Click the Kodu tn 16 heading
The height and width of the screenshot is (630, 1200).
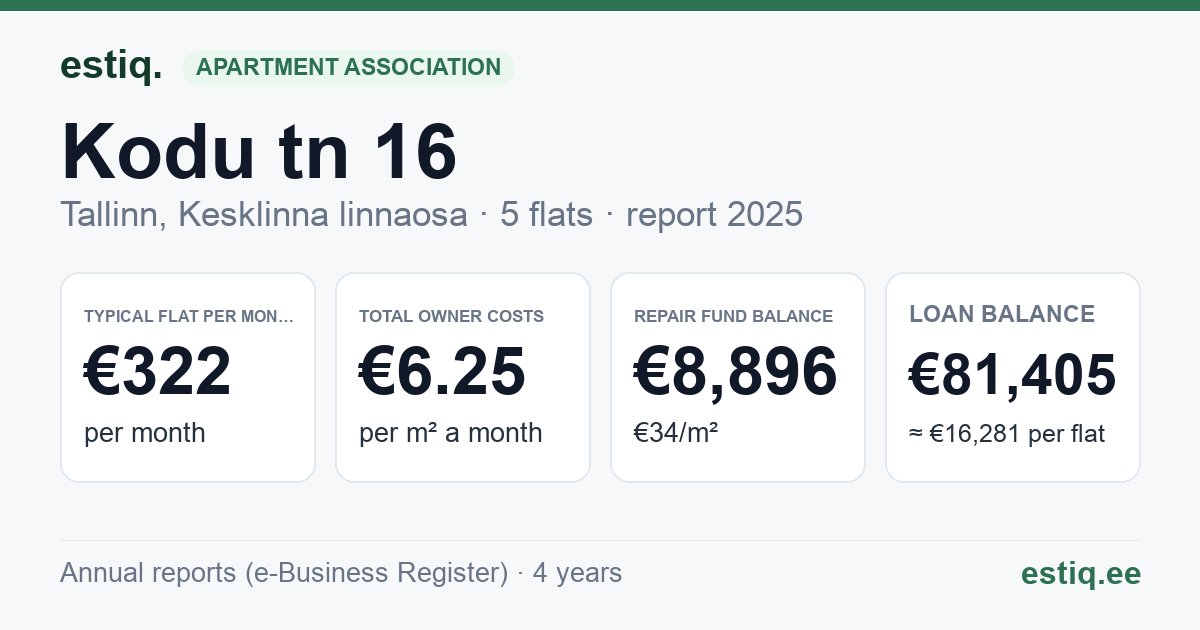[x=259, y=152]
